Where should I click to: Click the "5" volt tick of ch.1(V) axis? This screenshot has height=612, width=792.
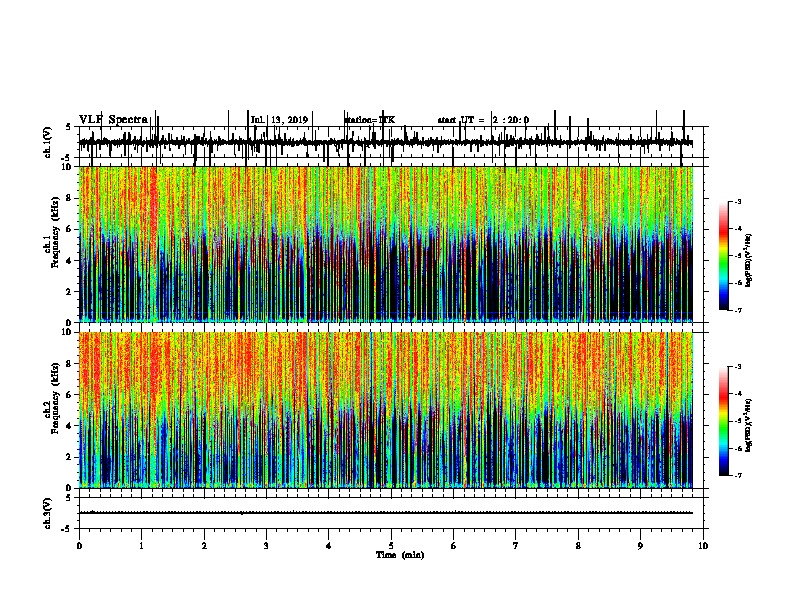point(68,127)
